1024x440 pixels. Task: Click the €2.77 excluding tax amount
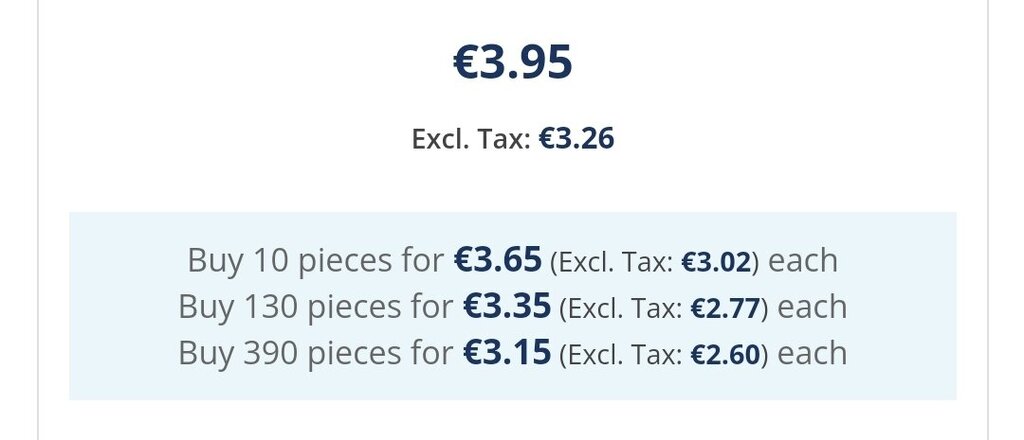click(725, 309)
